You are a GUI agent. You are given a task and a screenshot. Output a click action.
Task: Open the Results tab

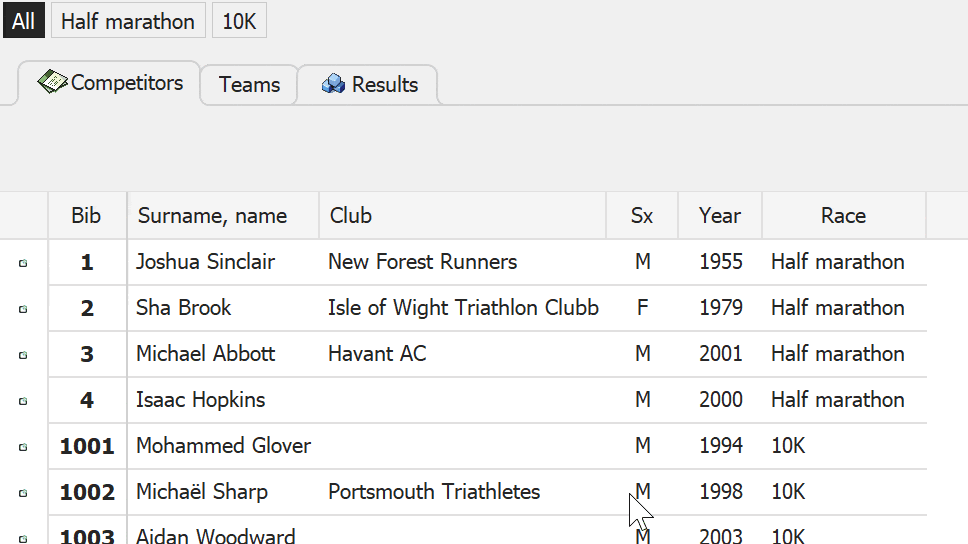coord(384,85)
